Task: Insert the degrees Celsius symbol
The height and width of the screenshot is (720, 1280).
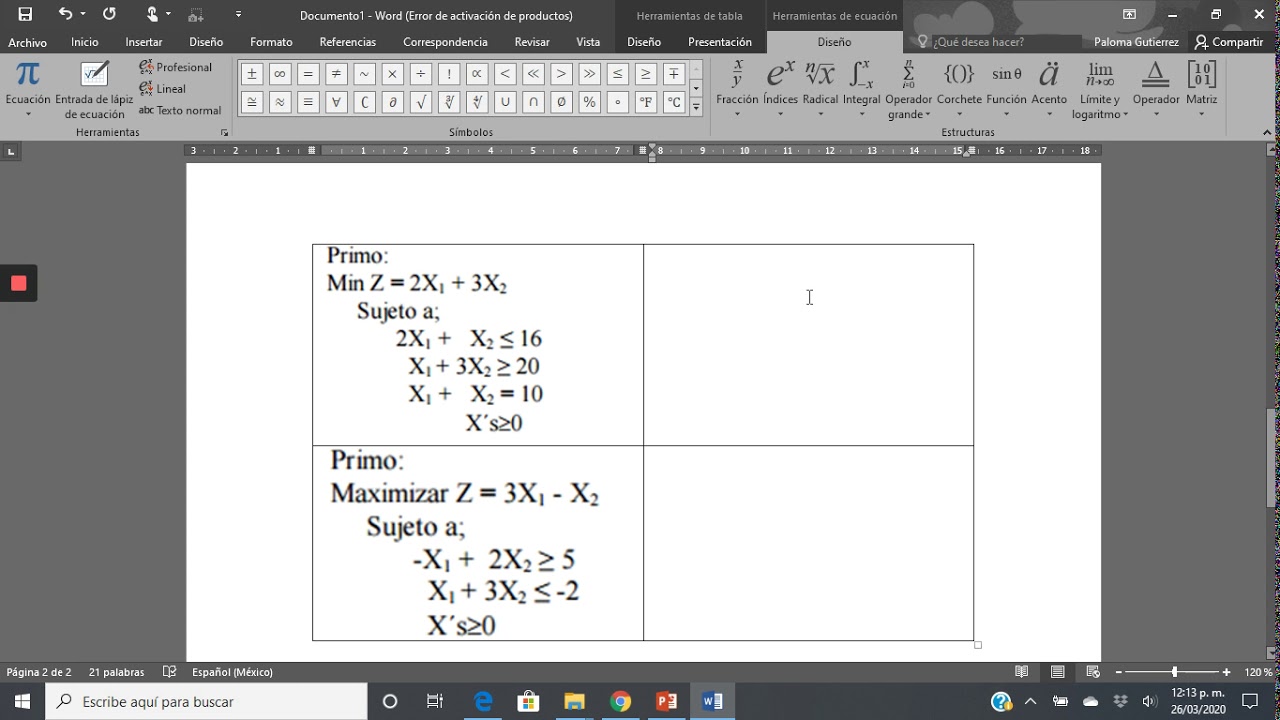Action: (x=674, y=102)
